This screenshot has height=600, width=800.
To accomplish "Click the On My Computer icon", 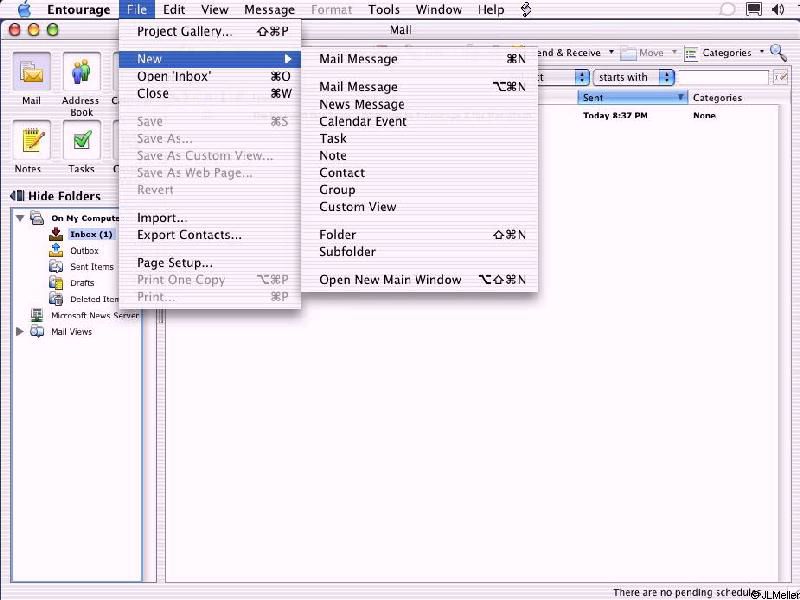I will click(37, 218).
